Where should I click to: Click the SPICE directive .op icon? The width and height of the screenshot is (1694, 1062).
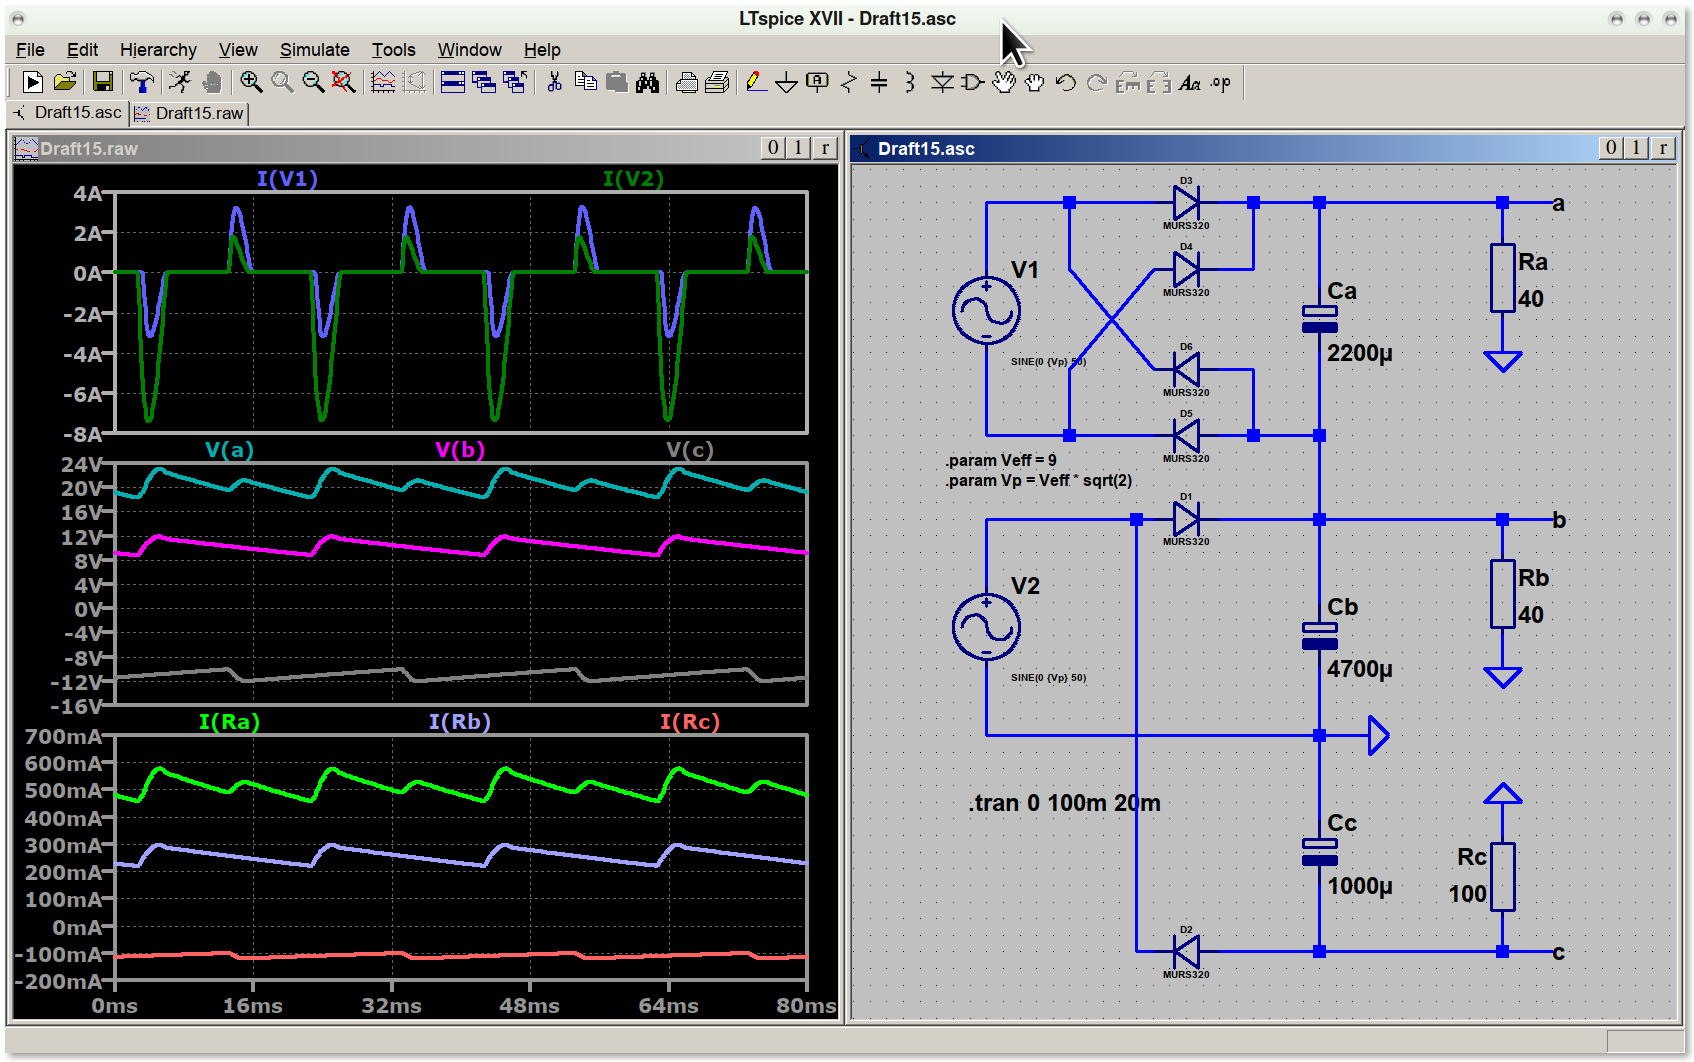(1220, 82)
